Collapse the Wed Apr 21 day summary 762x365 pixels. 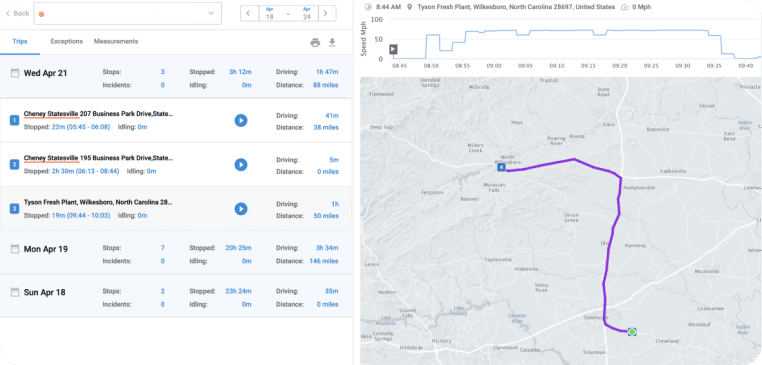175,77
